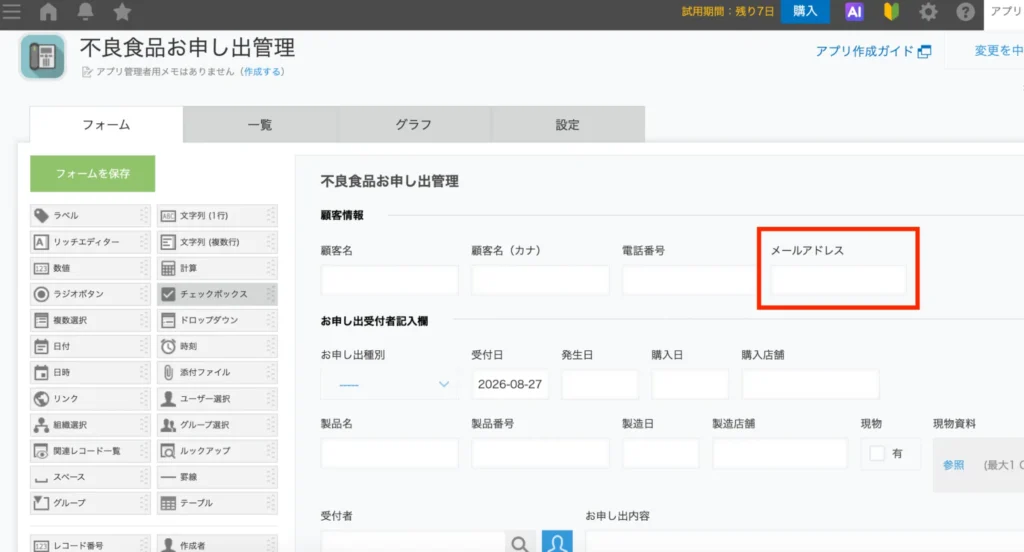Switch to the グラフ tab
The height and width of the screenshot is (552, 1024).
[413, 125]
